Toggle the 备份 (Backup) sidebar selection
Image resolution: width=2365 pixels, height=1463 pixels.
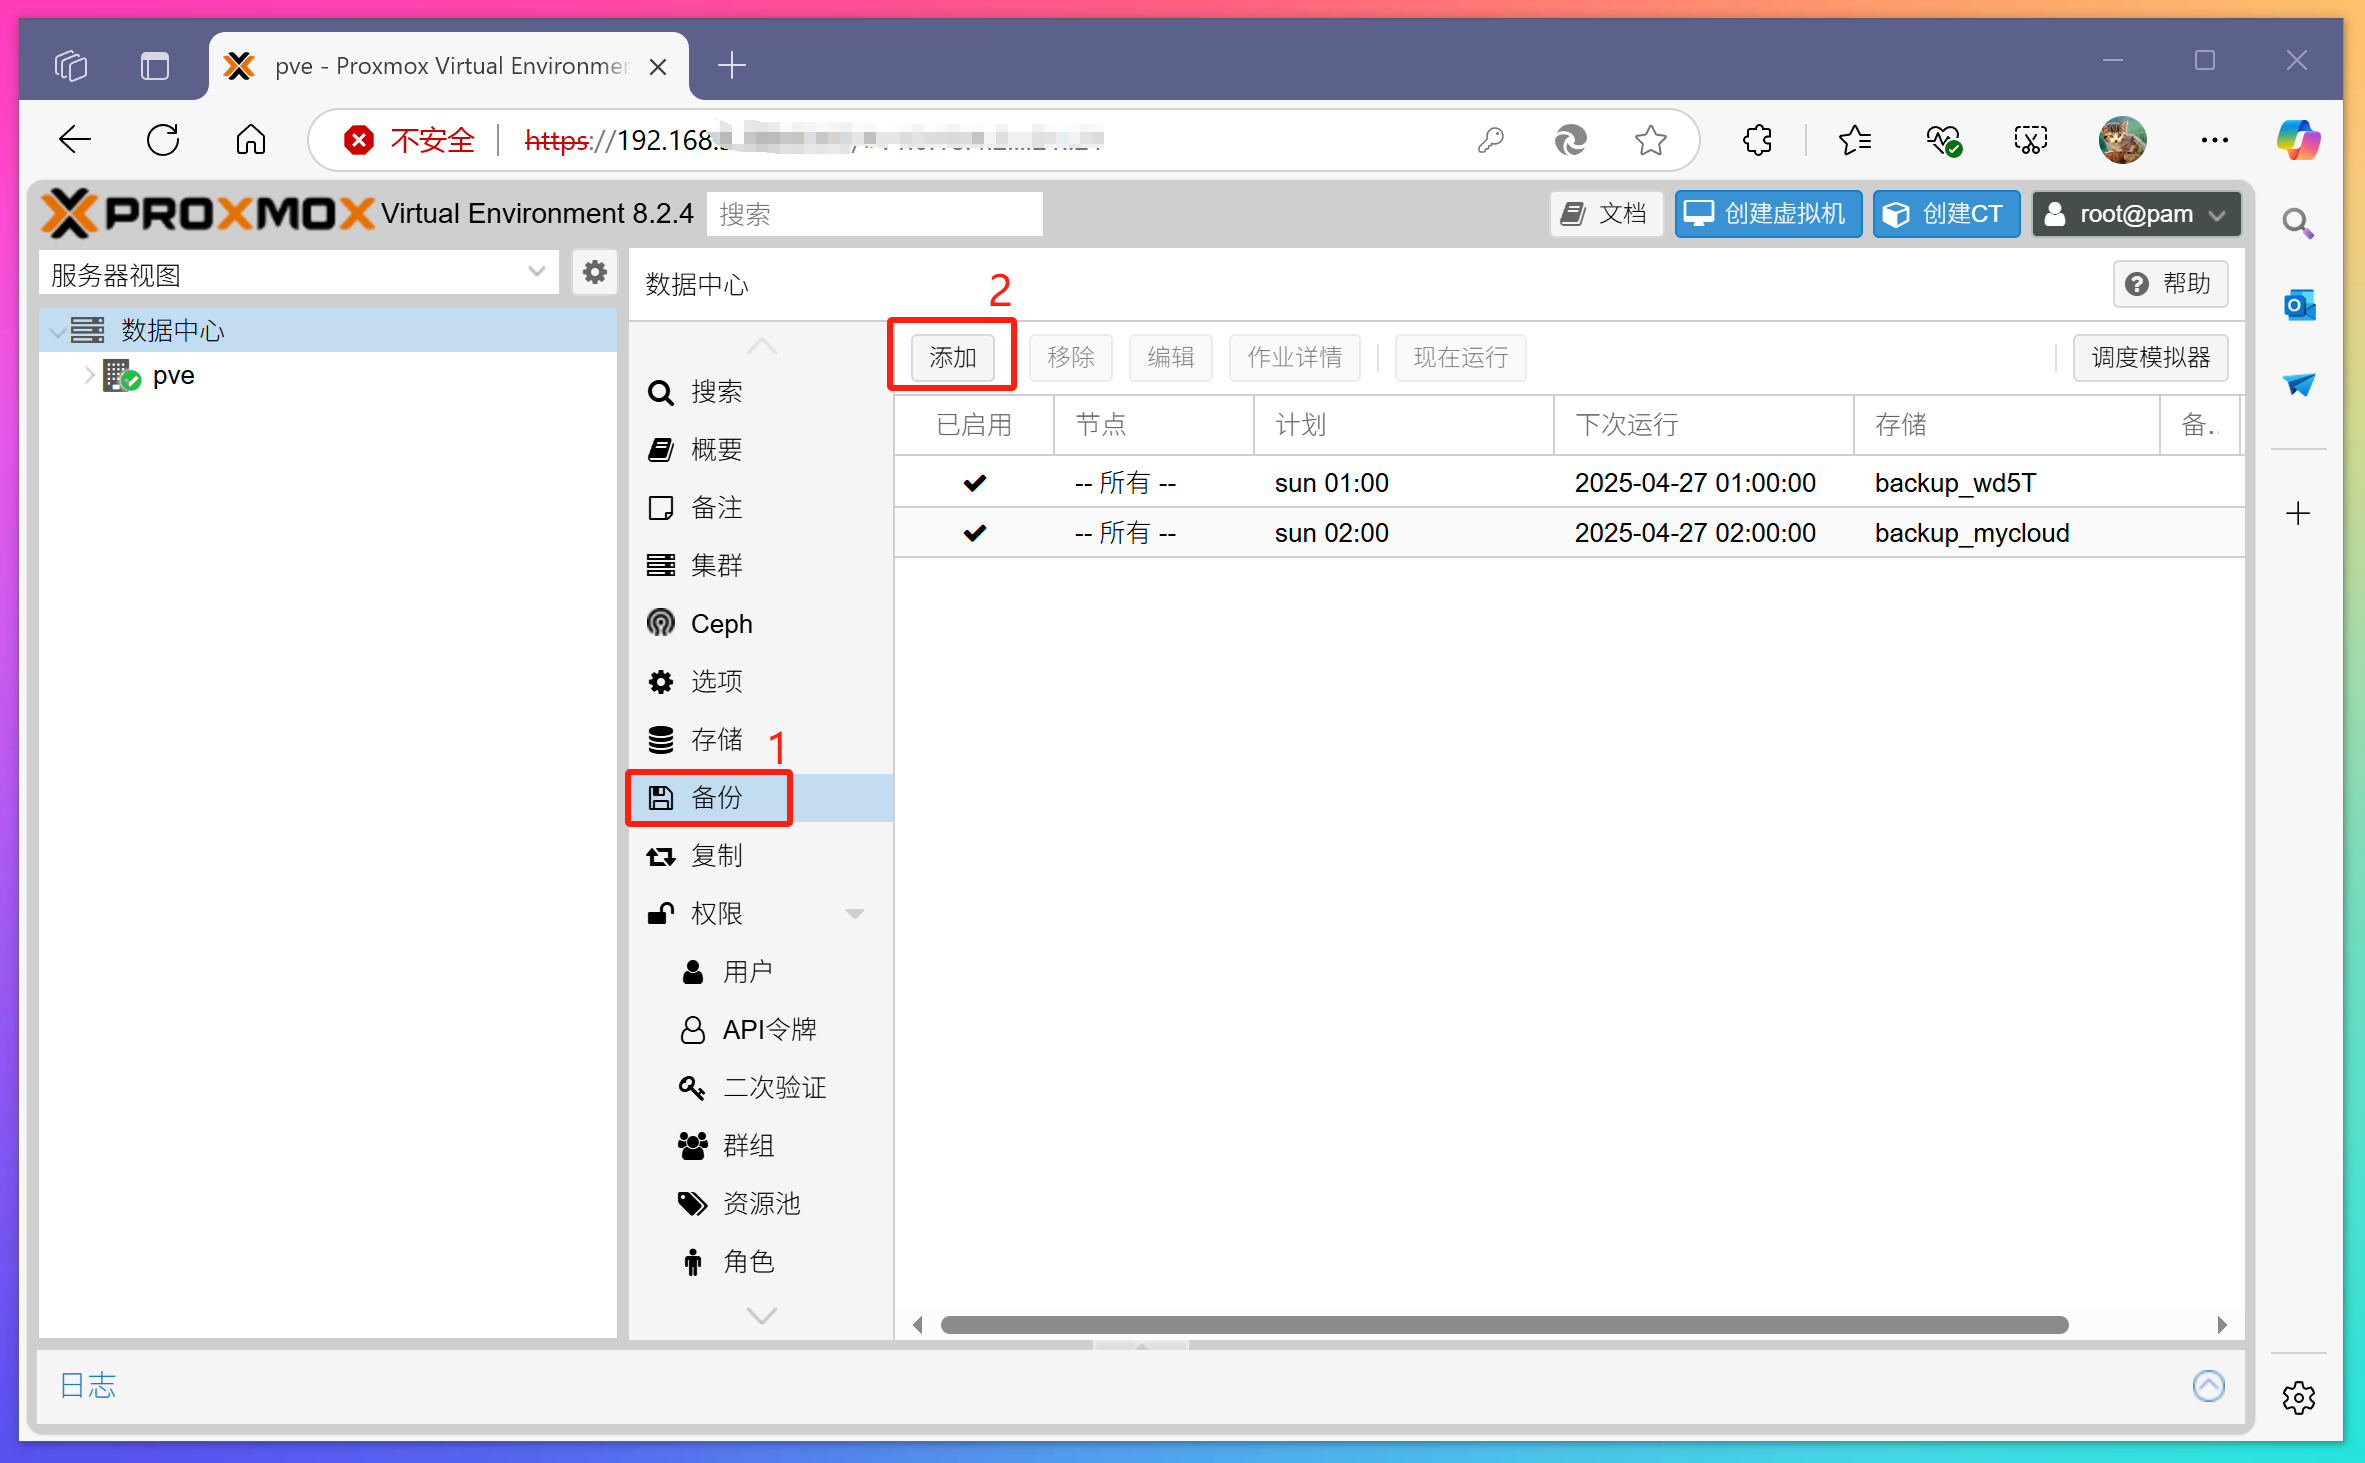tap(716, 797)
